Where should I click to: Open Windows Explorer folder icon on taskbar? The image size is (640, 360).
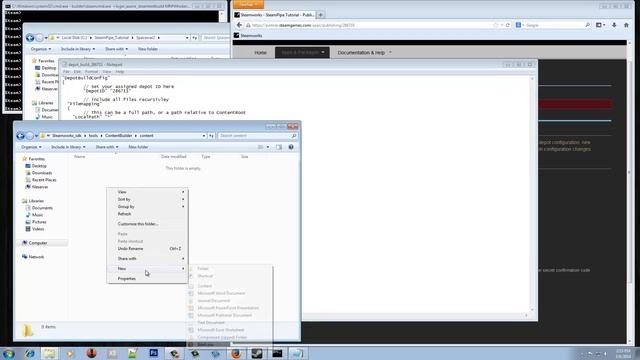pos(50,353)
